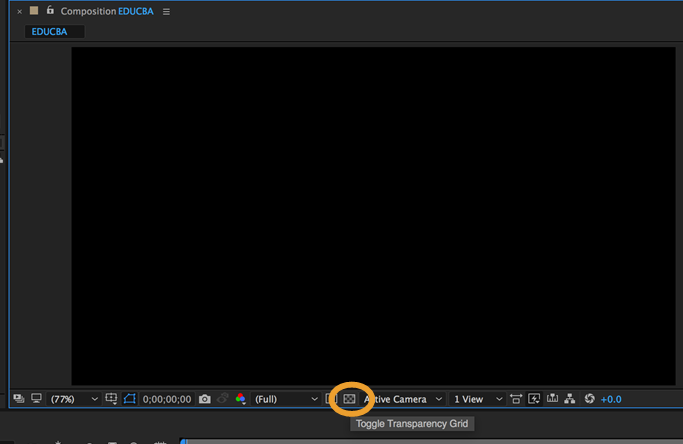The height and width of the screenshot is (444, 683).
Task: Click the Show Snapshot icon
Action: point(223,399)
